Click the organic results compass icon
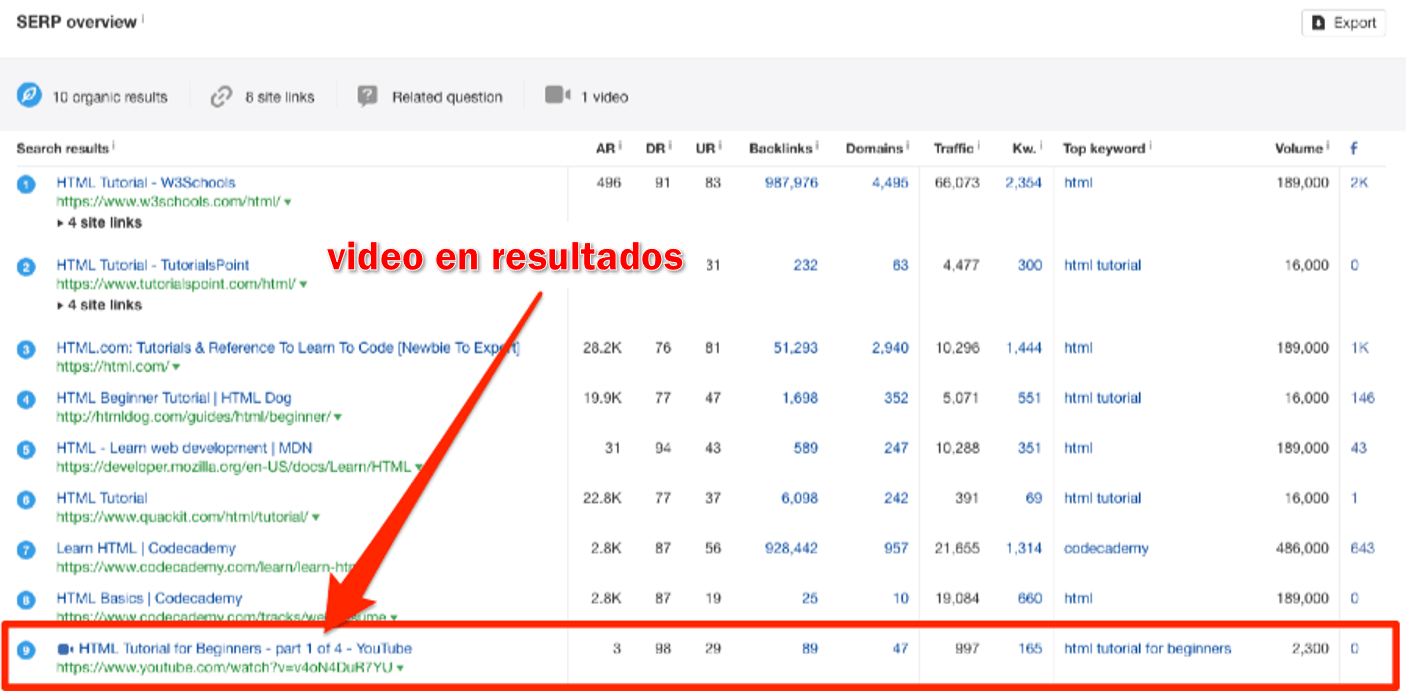The height and width of the screenshot is (691, 1406). pyautogui.click(x=30, y=95)
